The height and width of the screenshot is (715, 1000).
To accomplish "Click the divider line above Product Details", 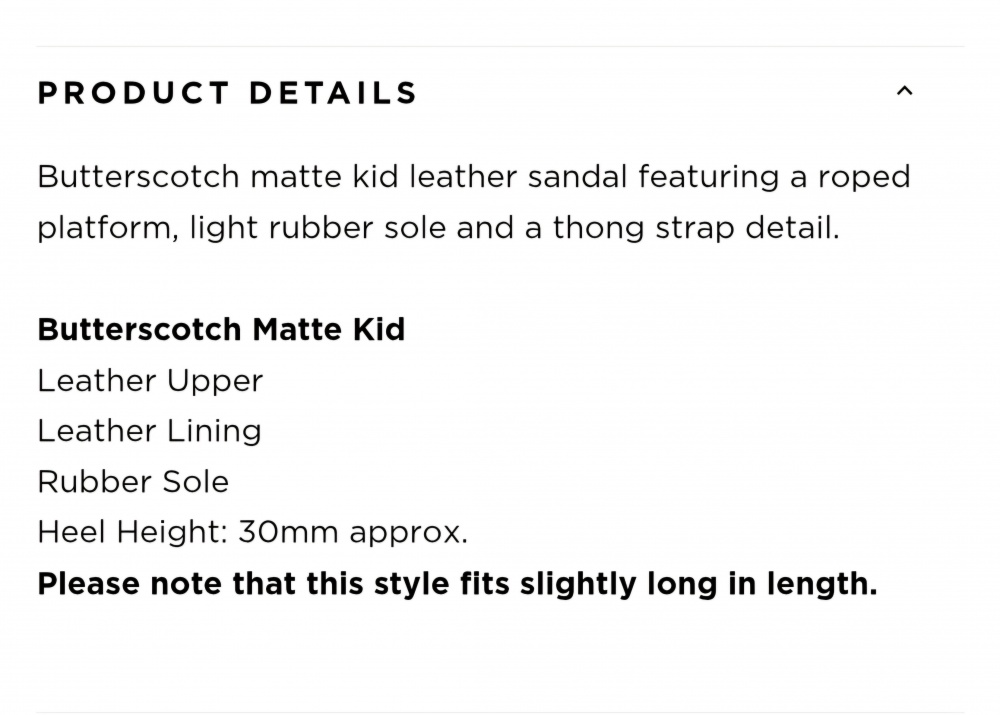I will pyautogui.click(x=500, y=46).
